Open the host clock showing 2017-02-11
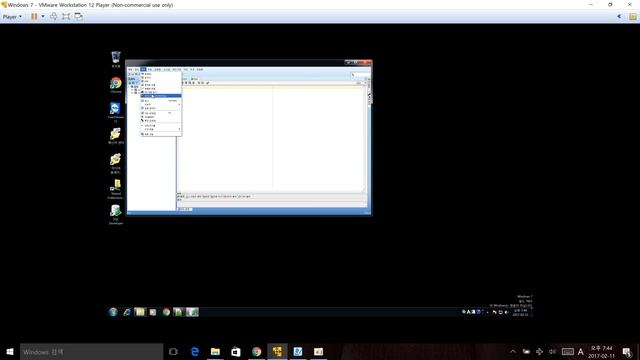 pos(602,351)
